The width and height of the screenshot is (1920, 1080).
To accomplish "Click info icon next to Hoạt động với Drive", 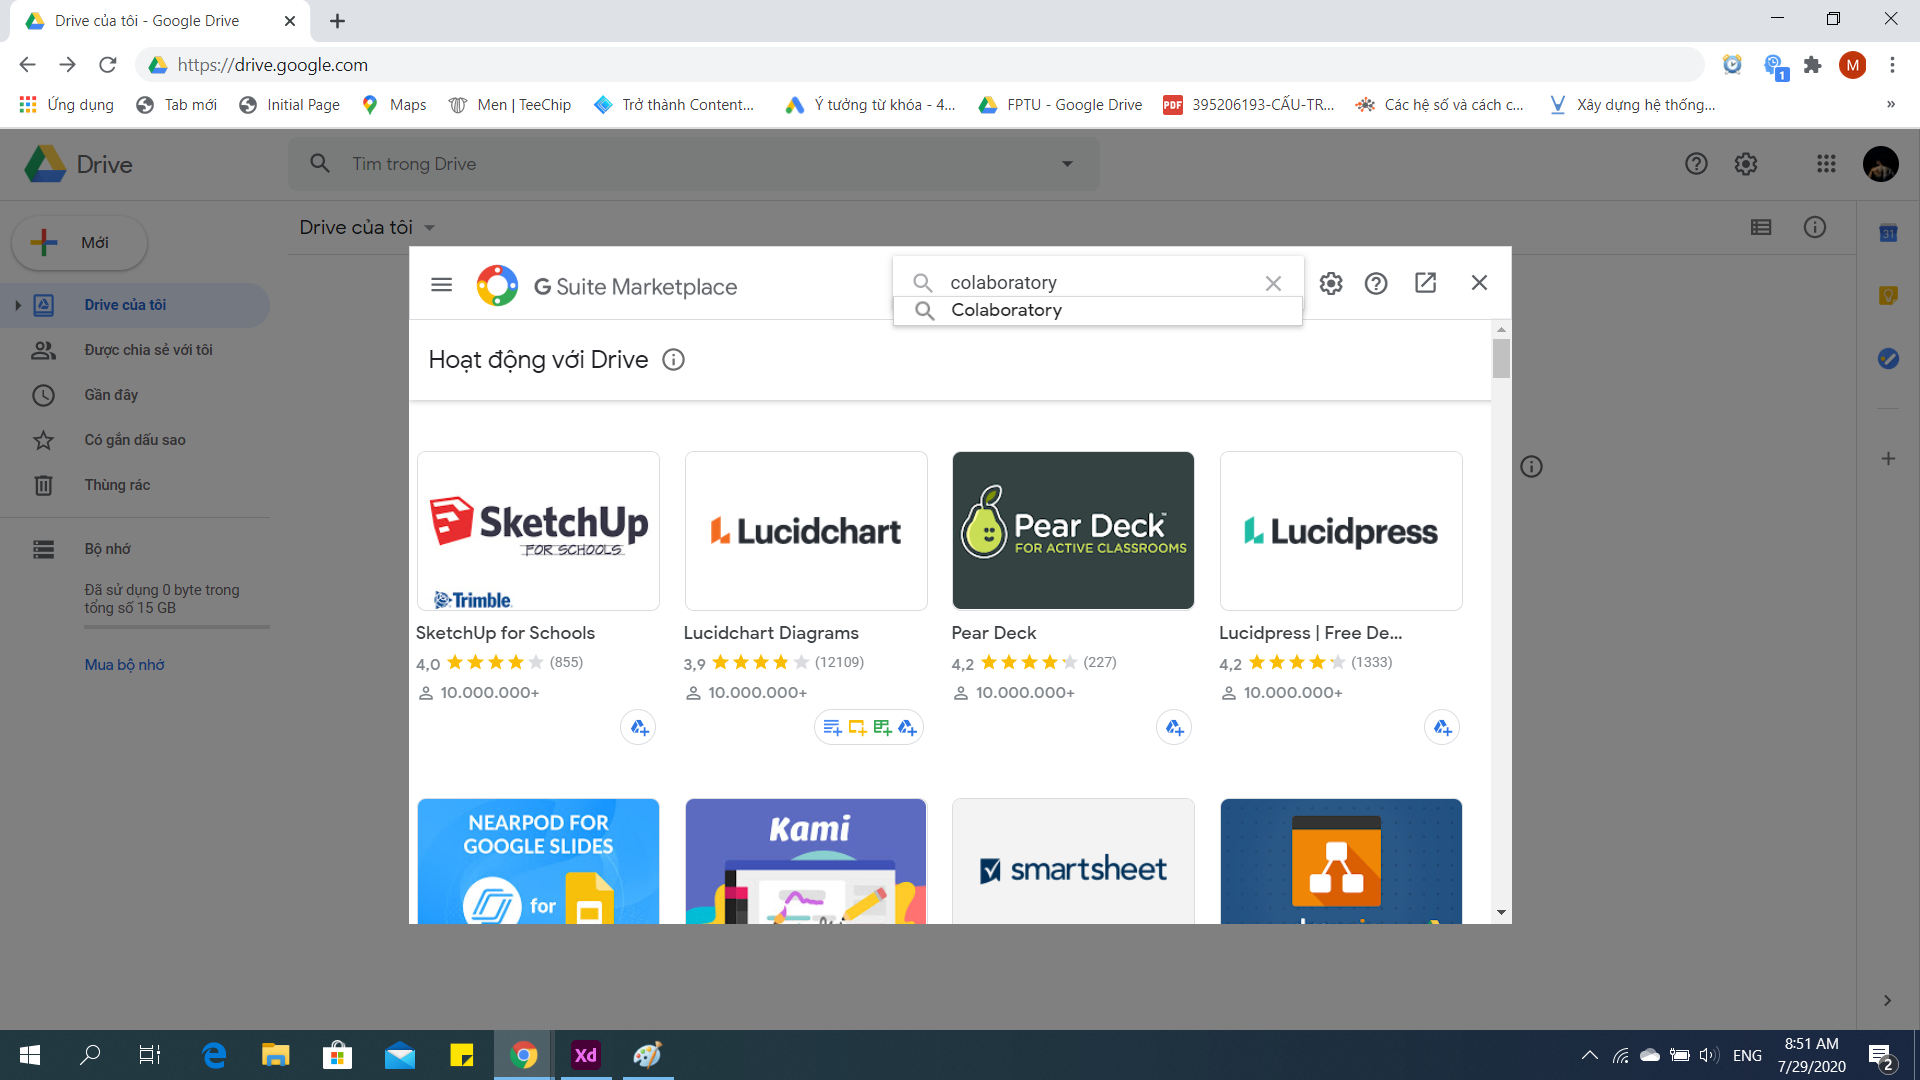I will pos(674,360).
